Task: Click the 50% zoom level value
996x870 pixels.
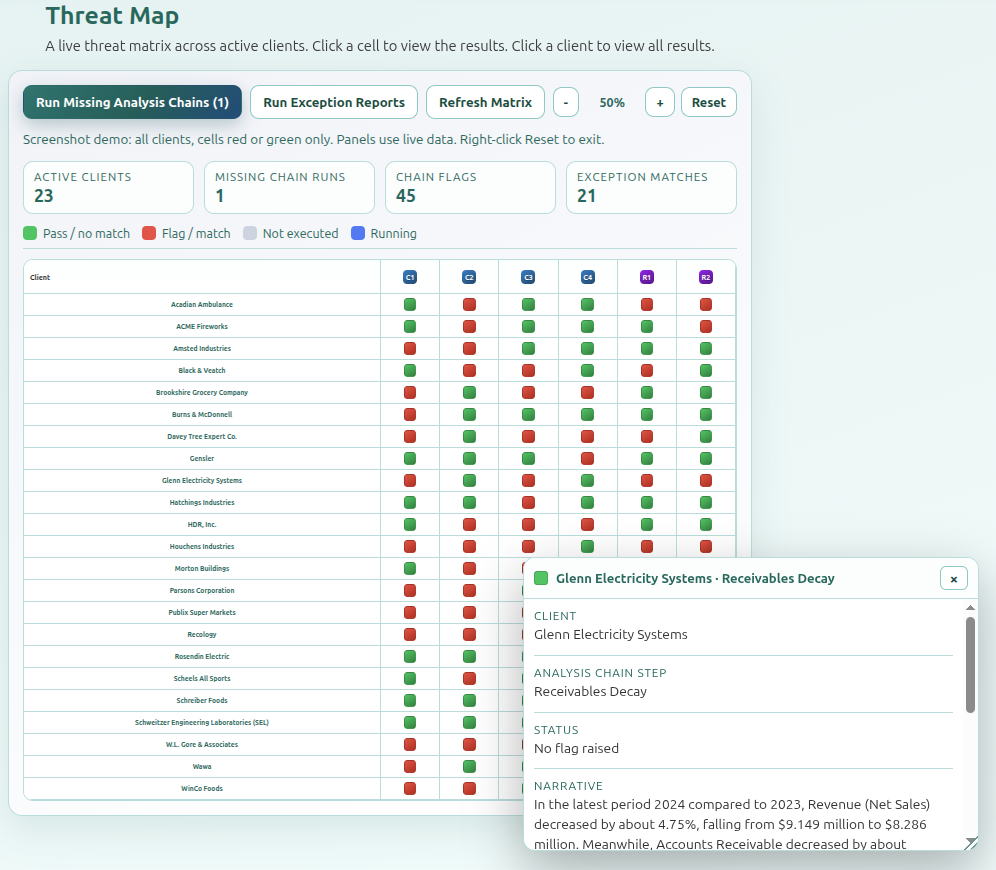Action: [612, 103]
